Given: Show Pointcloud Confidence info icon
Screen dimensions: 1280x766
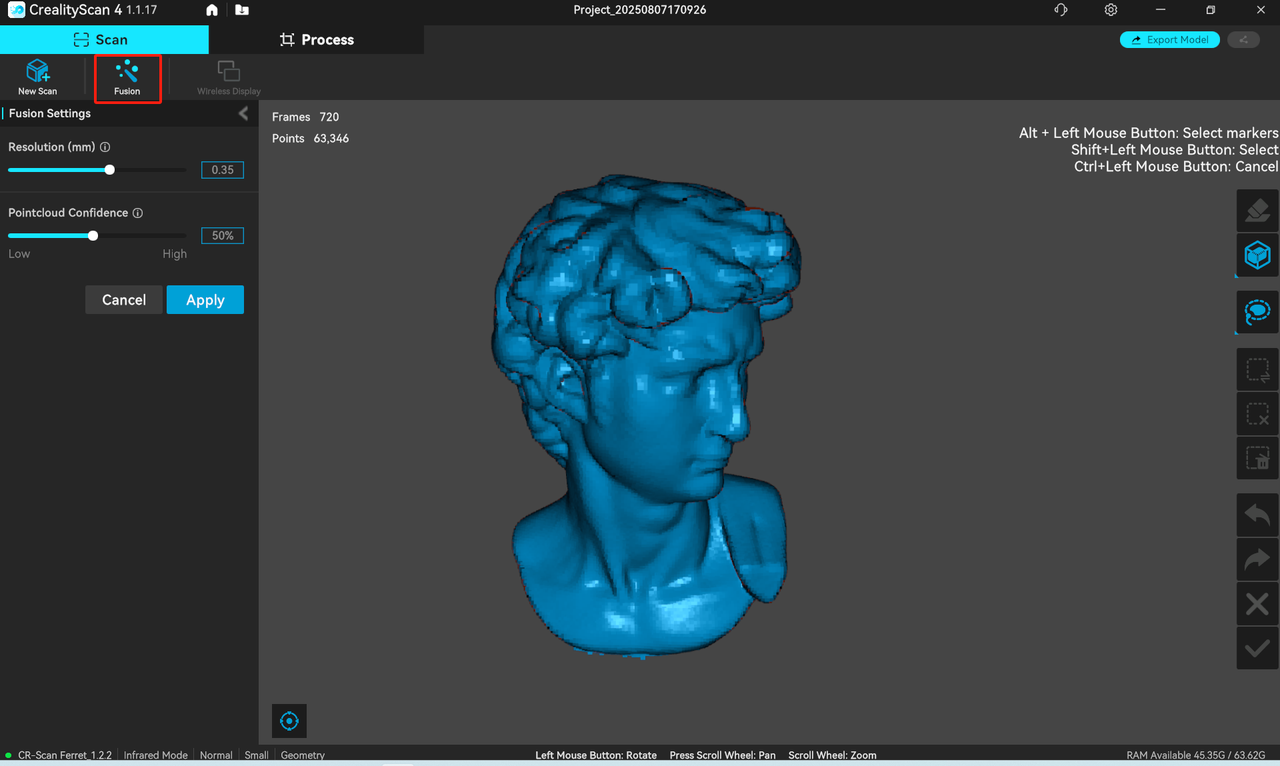Looking at the screenshot, I should click(138, 213).
